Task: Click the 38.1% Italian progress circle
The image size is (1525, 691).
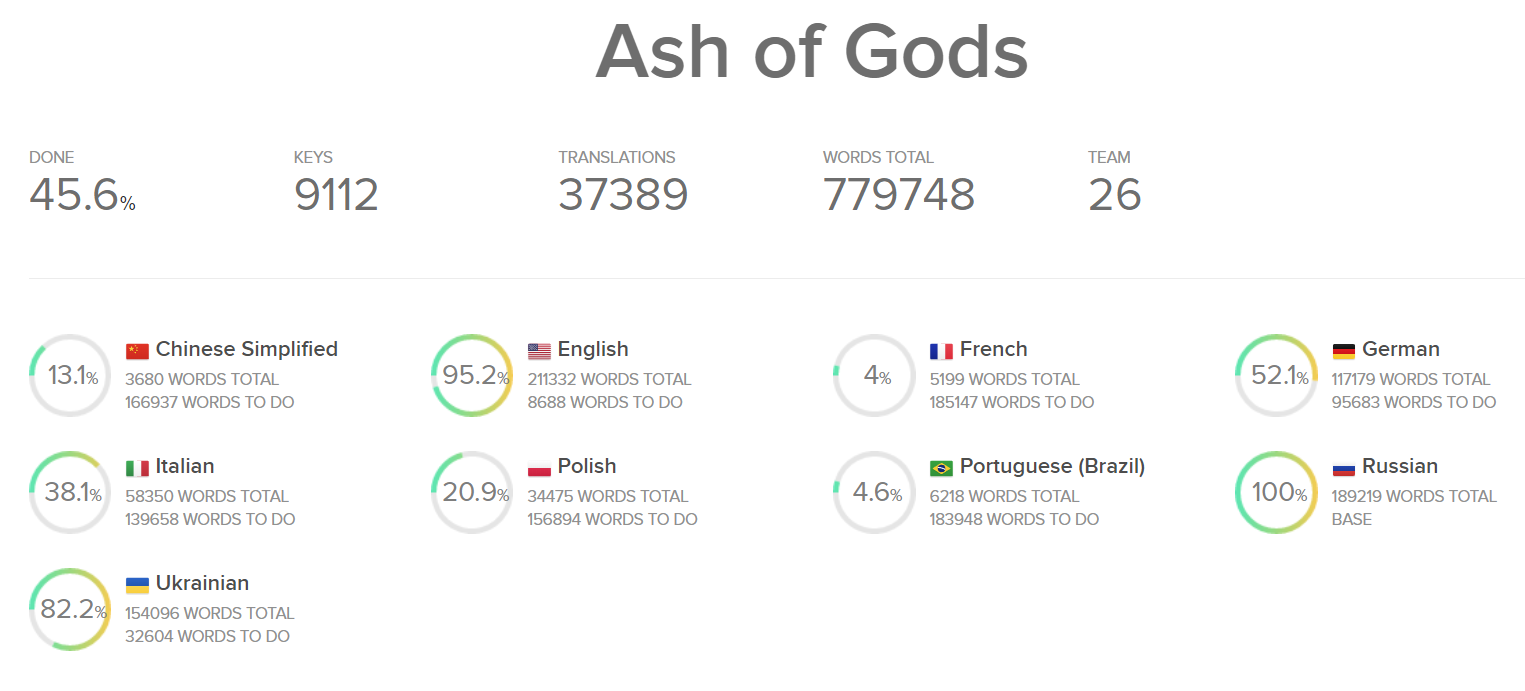Action: [x=70, y=493]
